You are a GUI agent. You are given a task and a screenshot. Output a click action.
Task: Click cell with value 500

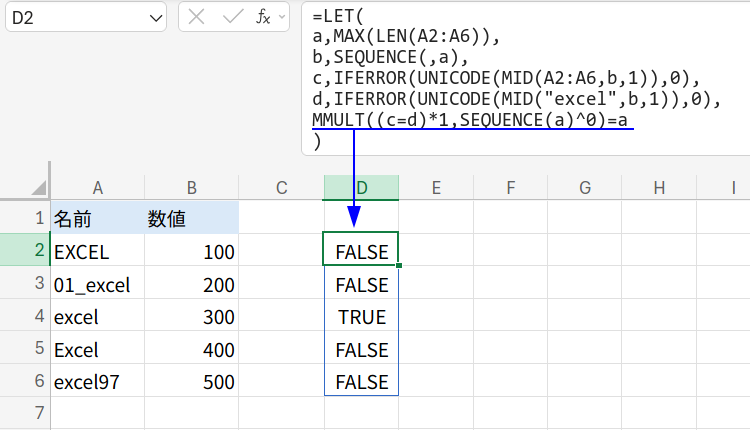pos(191,380)
